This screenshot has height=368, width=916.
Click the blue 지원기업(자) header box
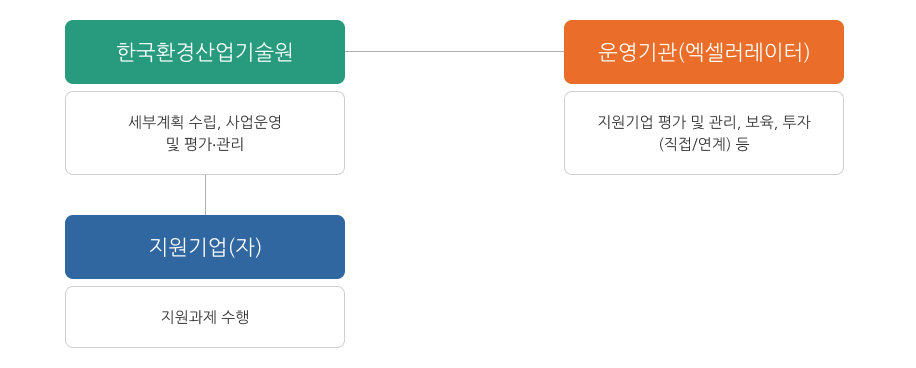tap(205, 247)
